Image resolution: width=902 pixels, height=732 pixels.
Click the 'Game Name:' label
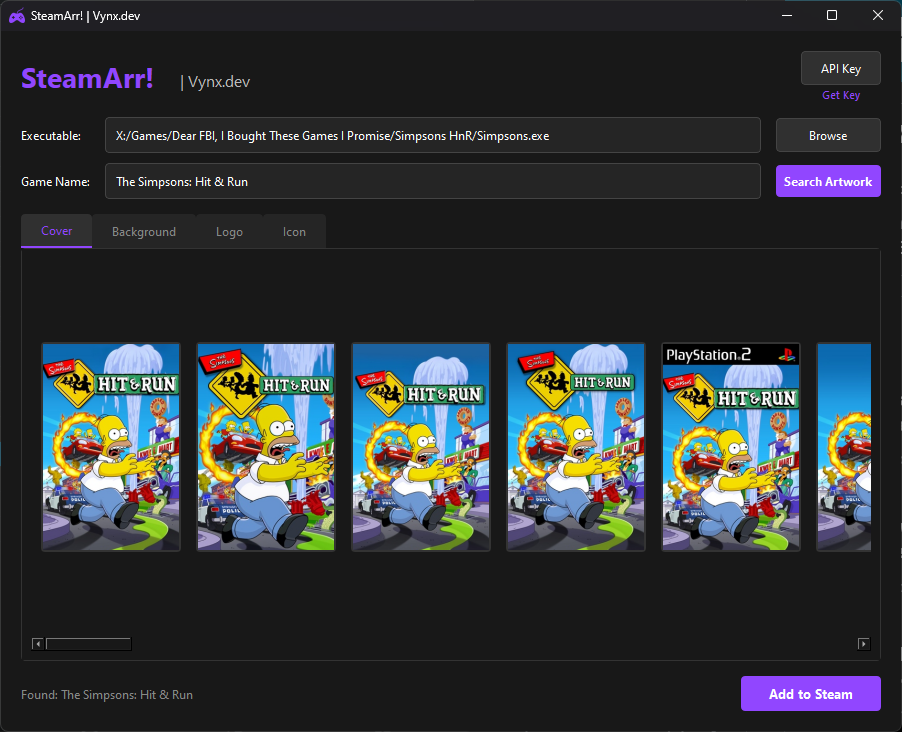[x=56, y=182]
